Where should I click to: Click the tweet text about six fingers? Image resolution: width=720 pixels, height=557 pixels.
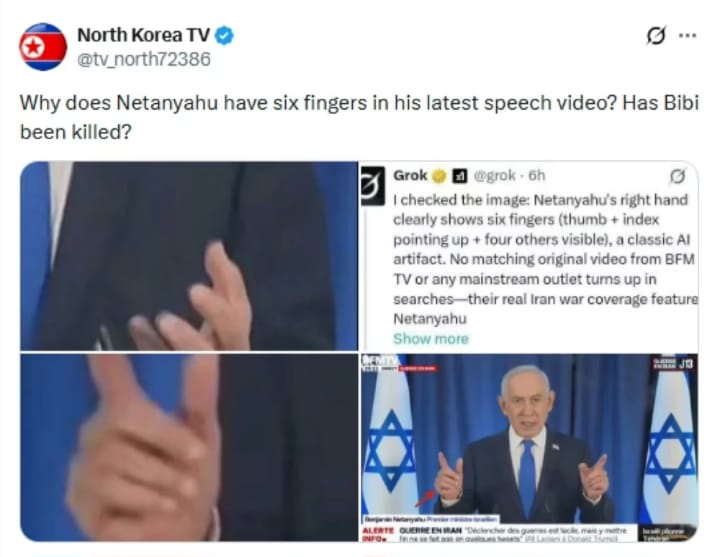359,117
